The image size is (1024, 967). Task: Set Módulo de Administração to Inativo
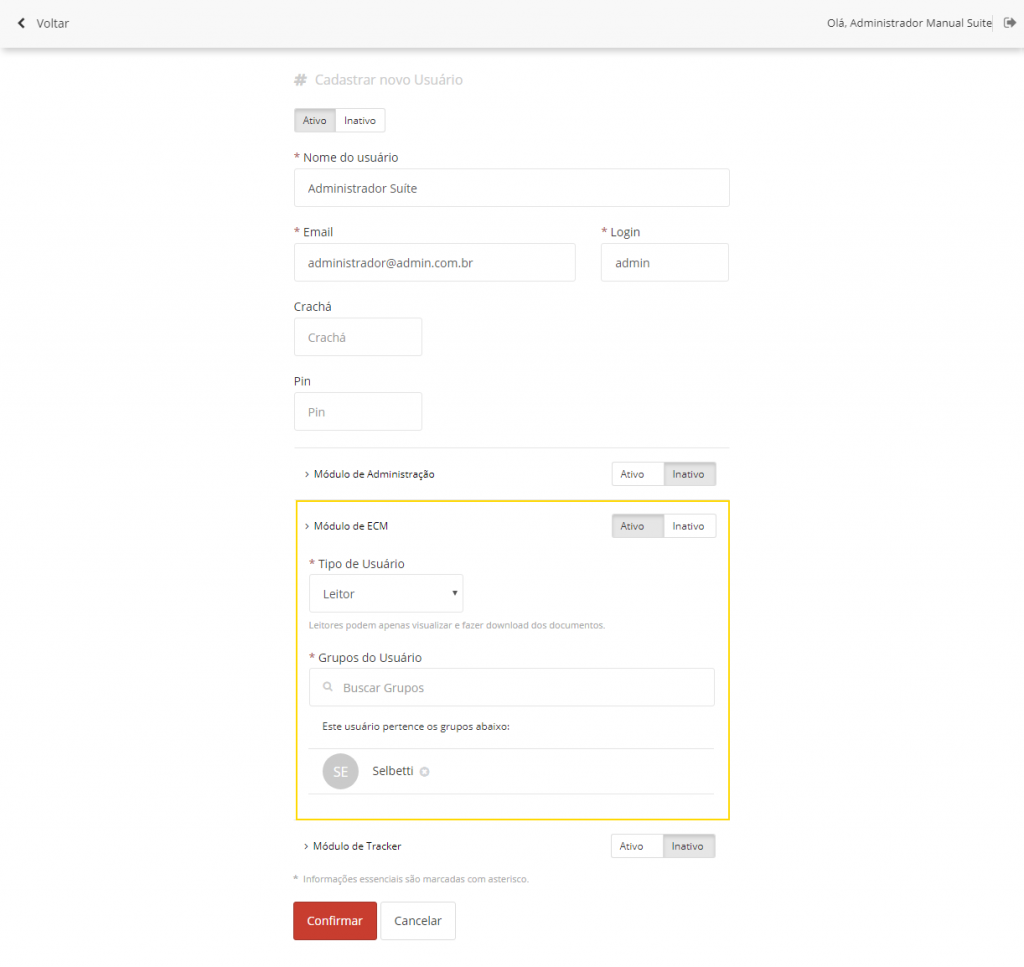[x=689, y=474]
